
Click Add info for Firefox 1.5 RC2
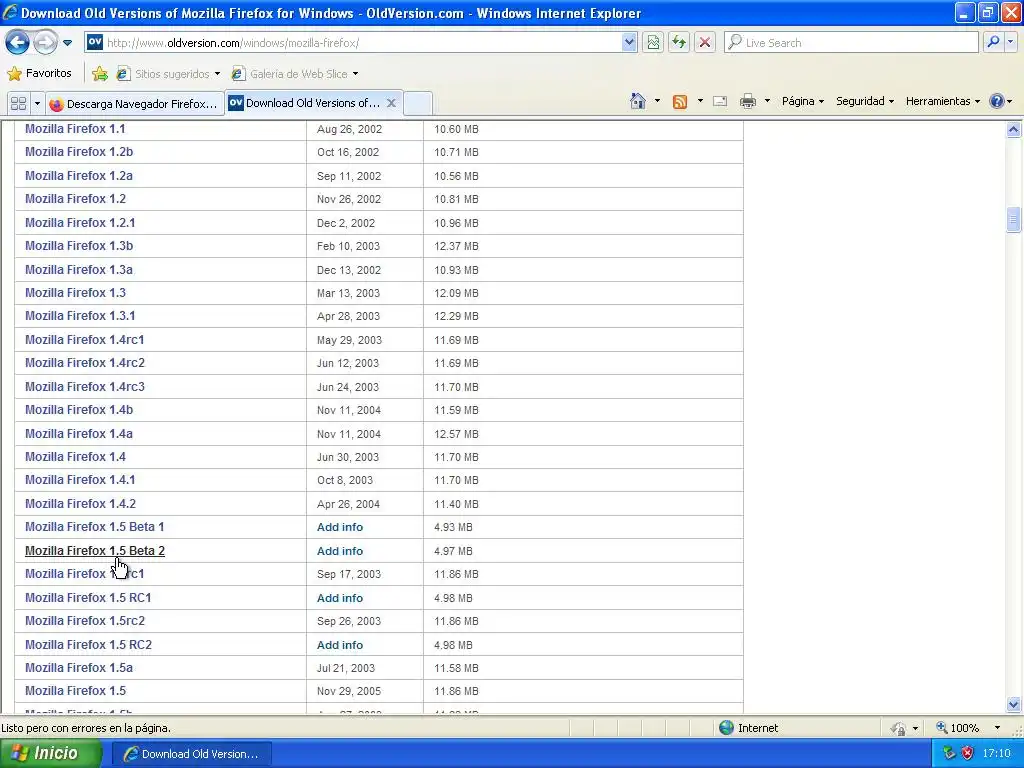(x=340, y=645)
